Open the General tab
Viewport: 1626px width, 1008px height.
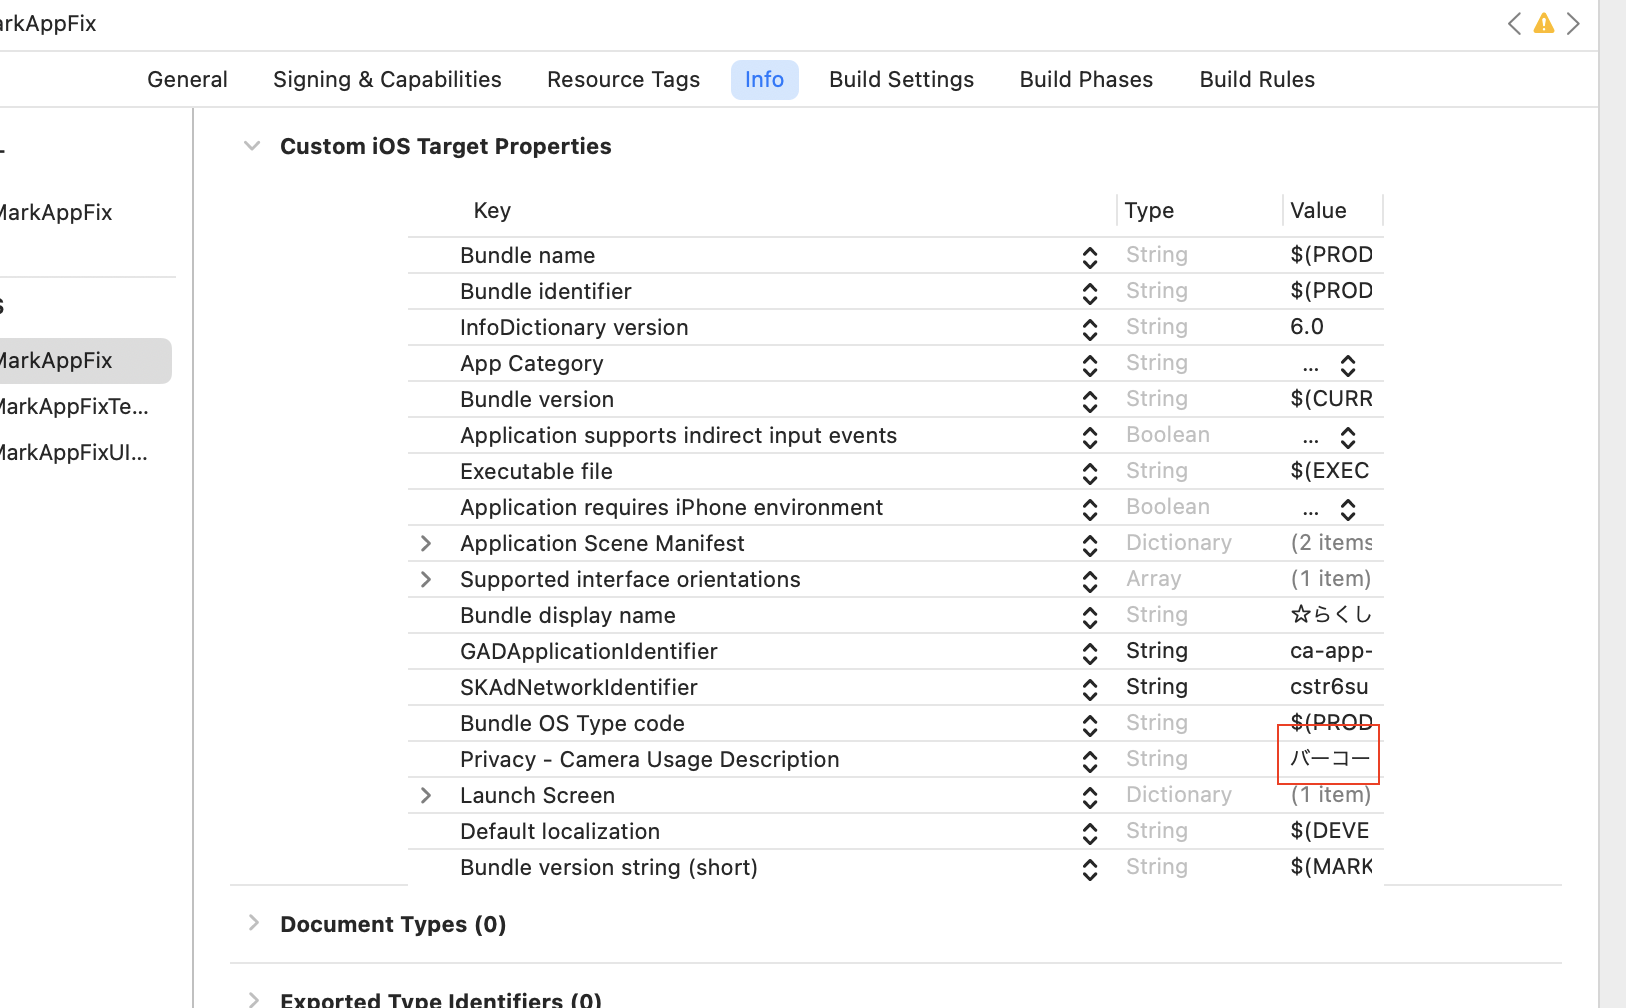(187, 79)
